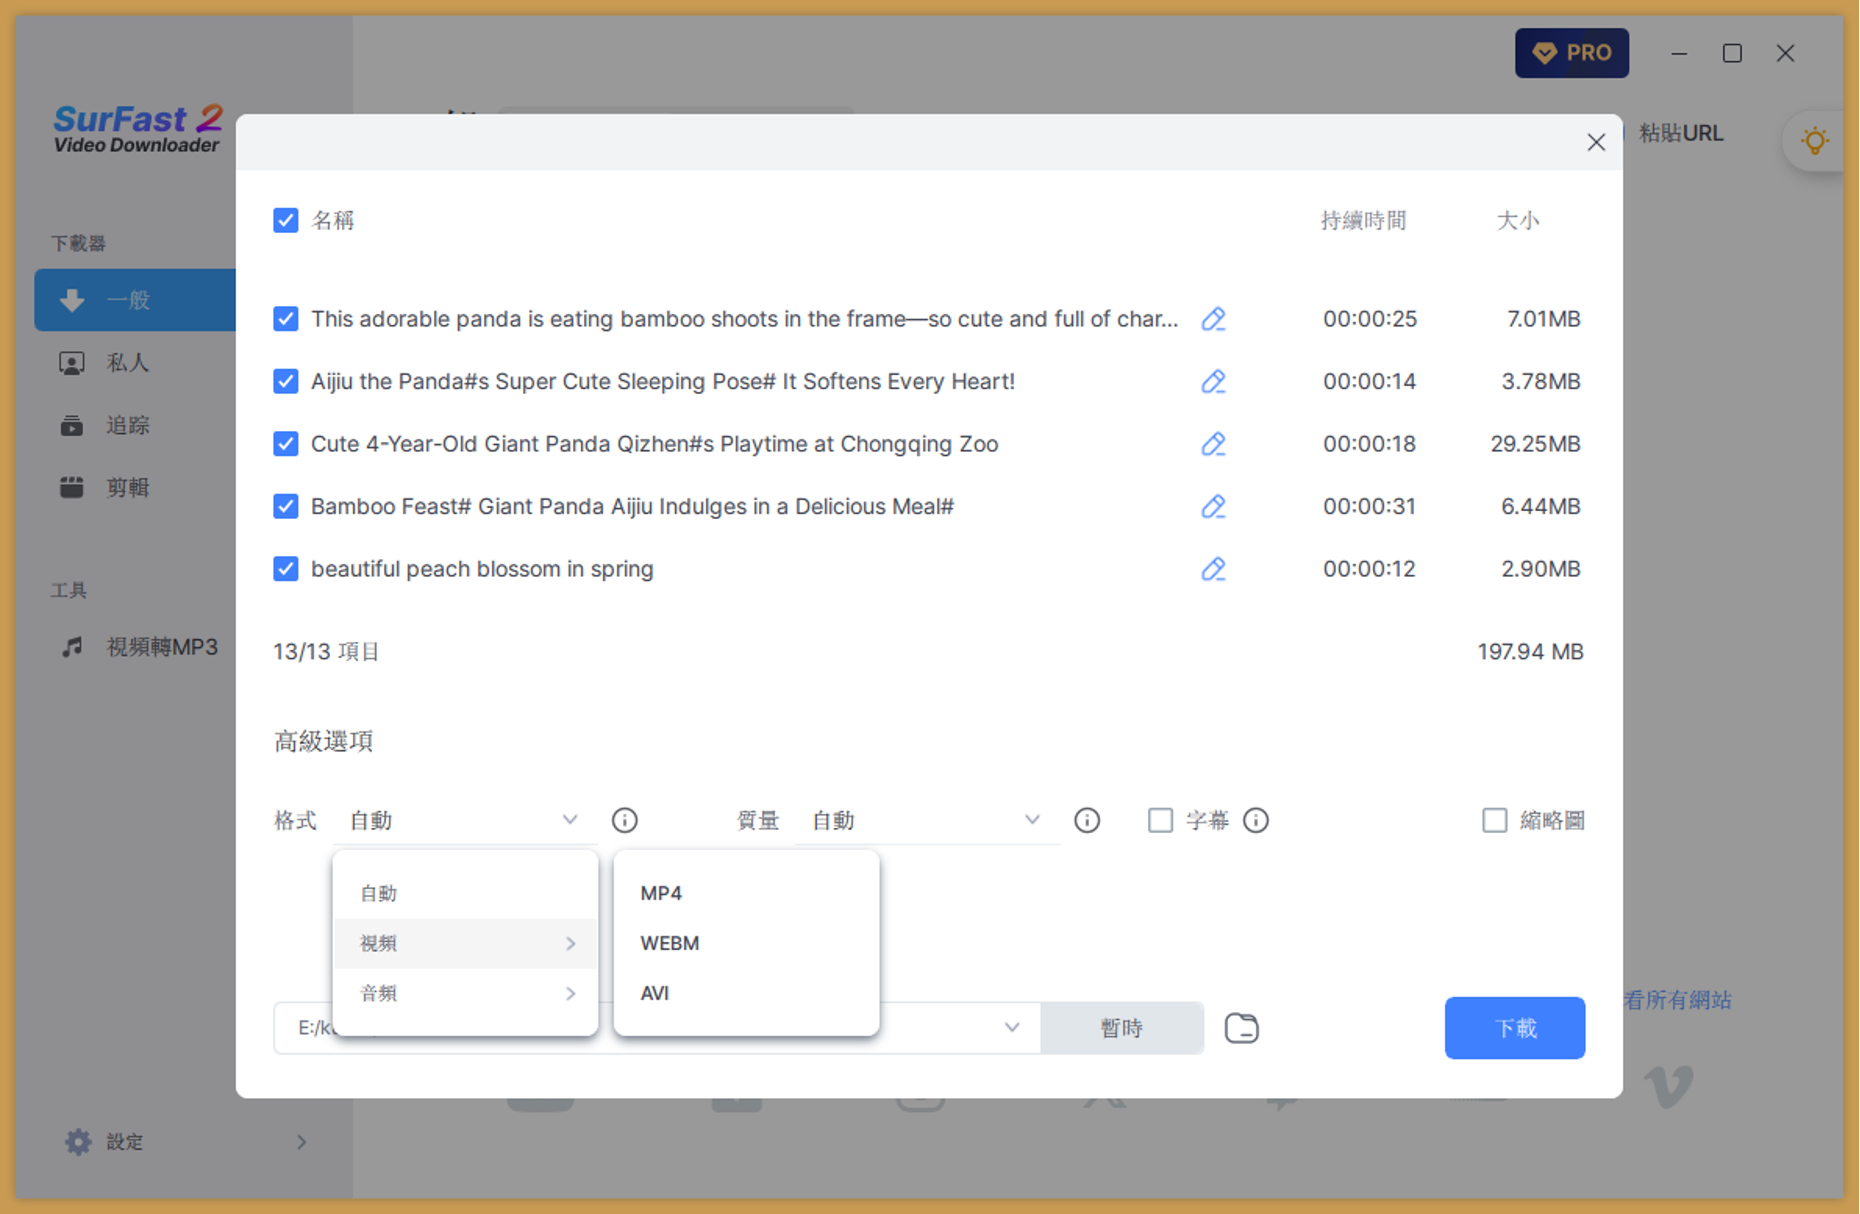Open the 格式 format dropdown
This screenshot has height=1214, width=1860.
464,820
